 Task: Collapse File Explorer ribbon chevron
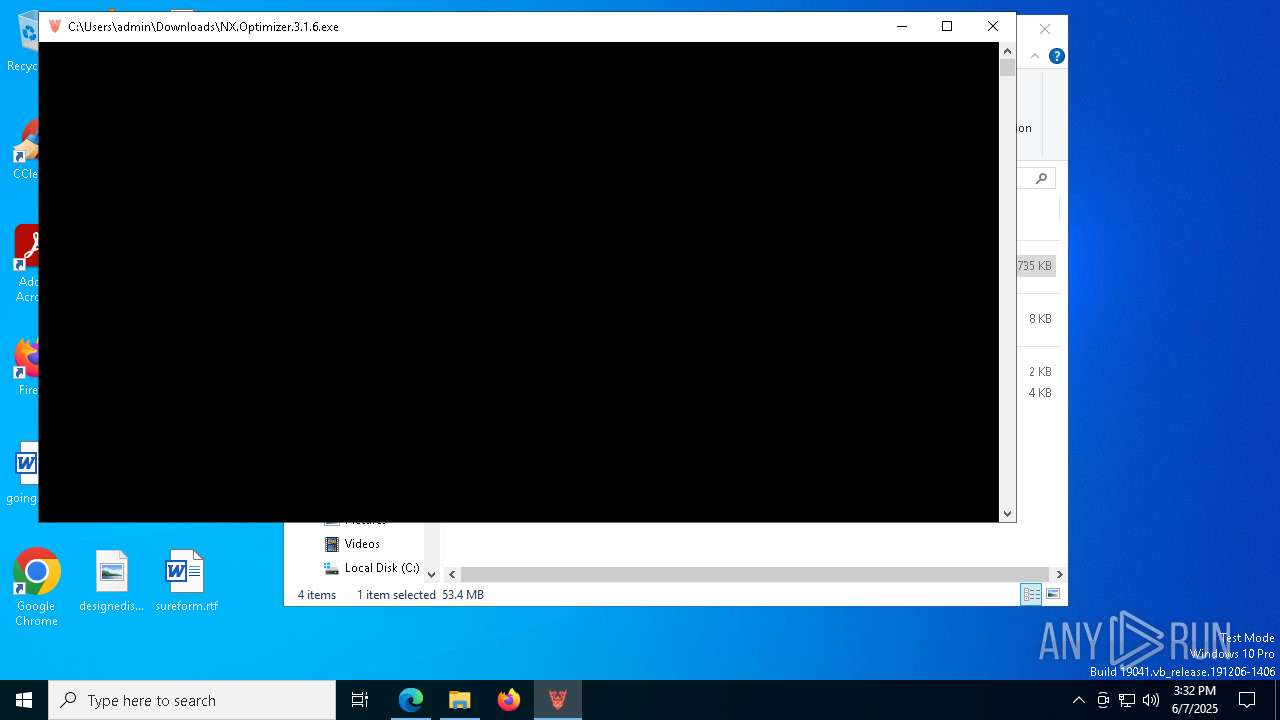pyautogui.click(x=1035, y=56)
